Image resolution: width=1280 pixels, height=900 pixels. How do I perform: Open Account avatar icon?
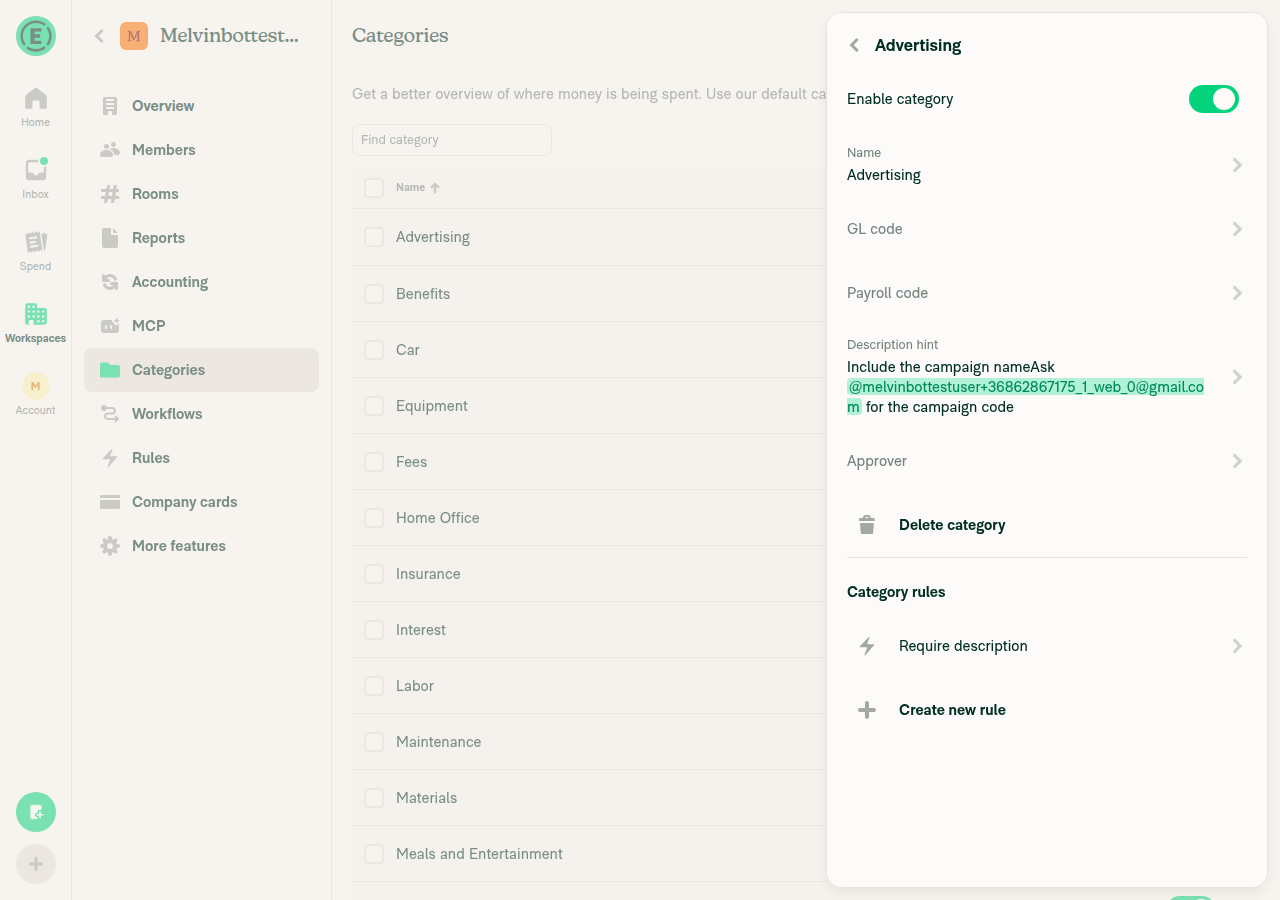click(36, 386)
